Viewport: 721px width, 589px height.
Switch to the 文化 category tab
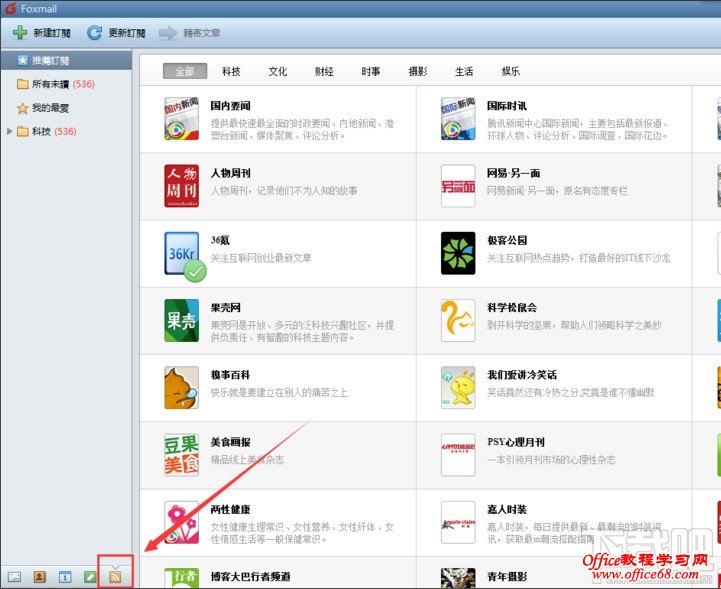pos(278,71)
